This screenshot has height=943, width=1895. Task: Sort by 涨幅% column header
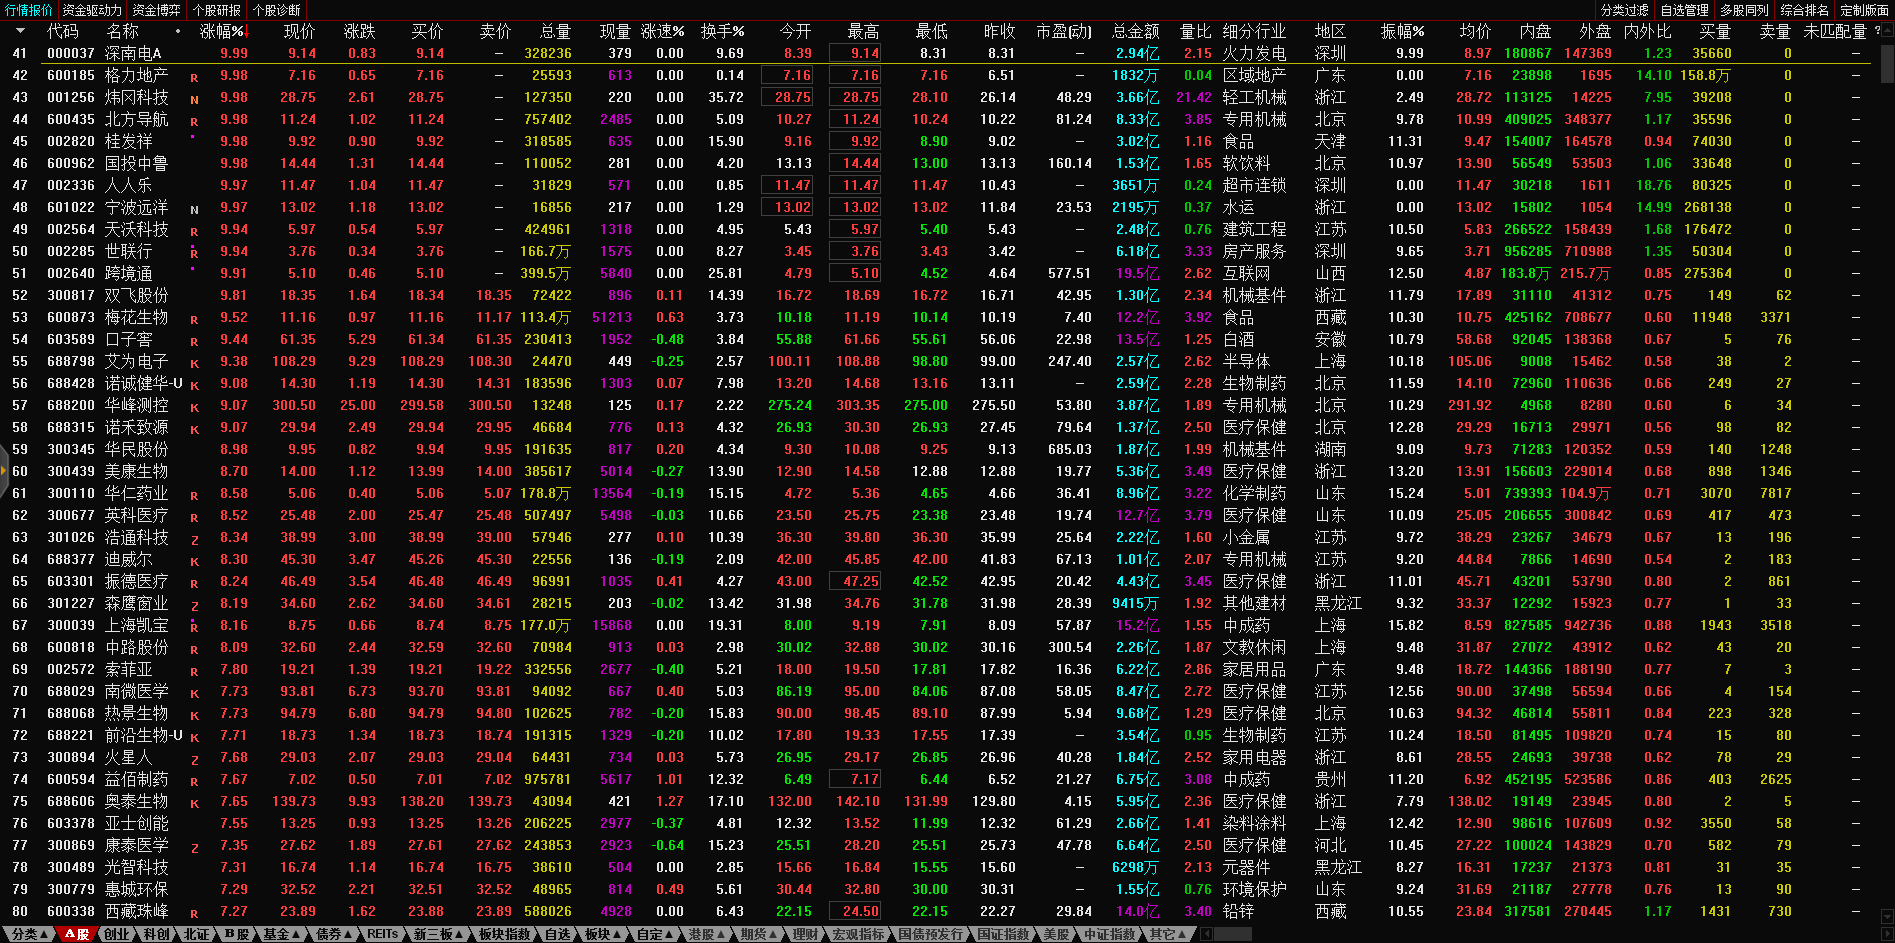pos(222,31)
